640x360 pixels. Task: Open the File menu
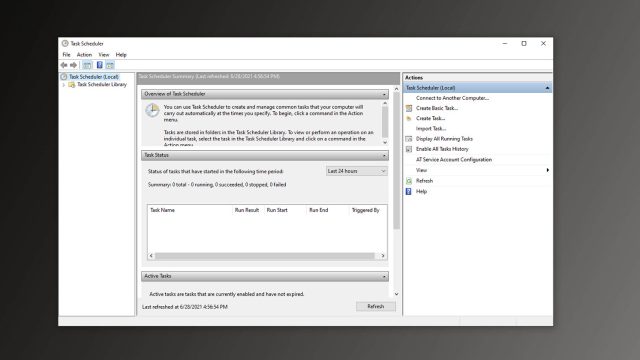pyautogui.click(x=67, y=55)
